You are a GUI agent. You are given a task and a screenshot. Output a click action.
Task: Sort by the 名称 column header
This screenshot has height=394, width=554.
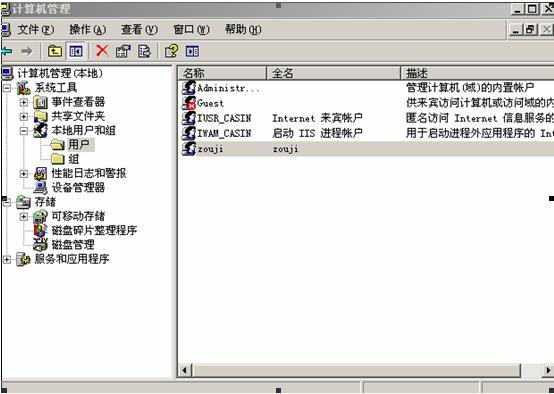point(222,73)
